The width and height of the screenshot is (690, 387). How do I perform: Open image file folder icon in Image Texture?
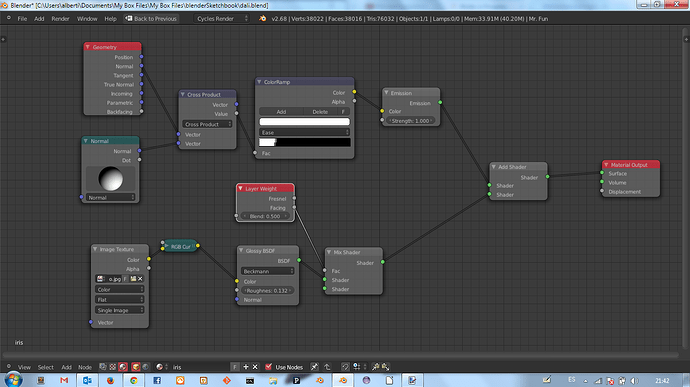point(133,279)
